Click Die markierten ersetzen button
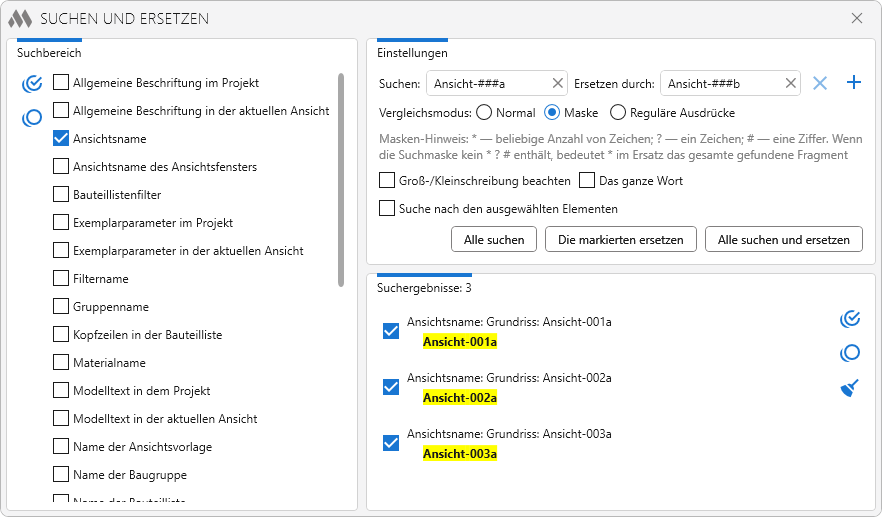Screen dimensions: 882x517 click(x=620, y=240)
